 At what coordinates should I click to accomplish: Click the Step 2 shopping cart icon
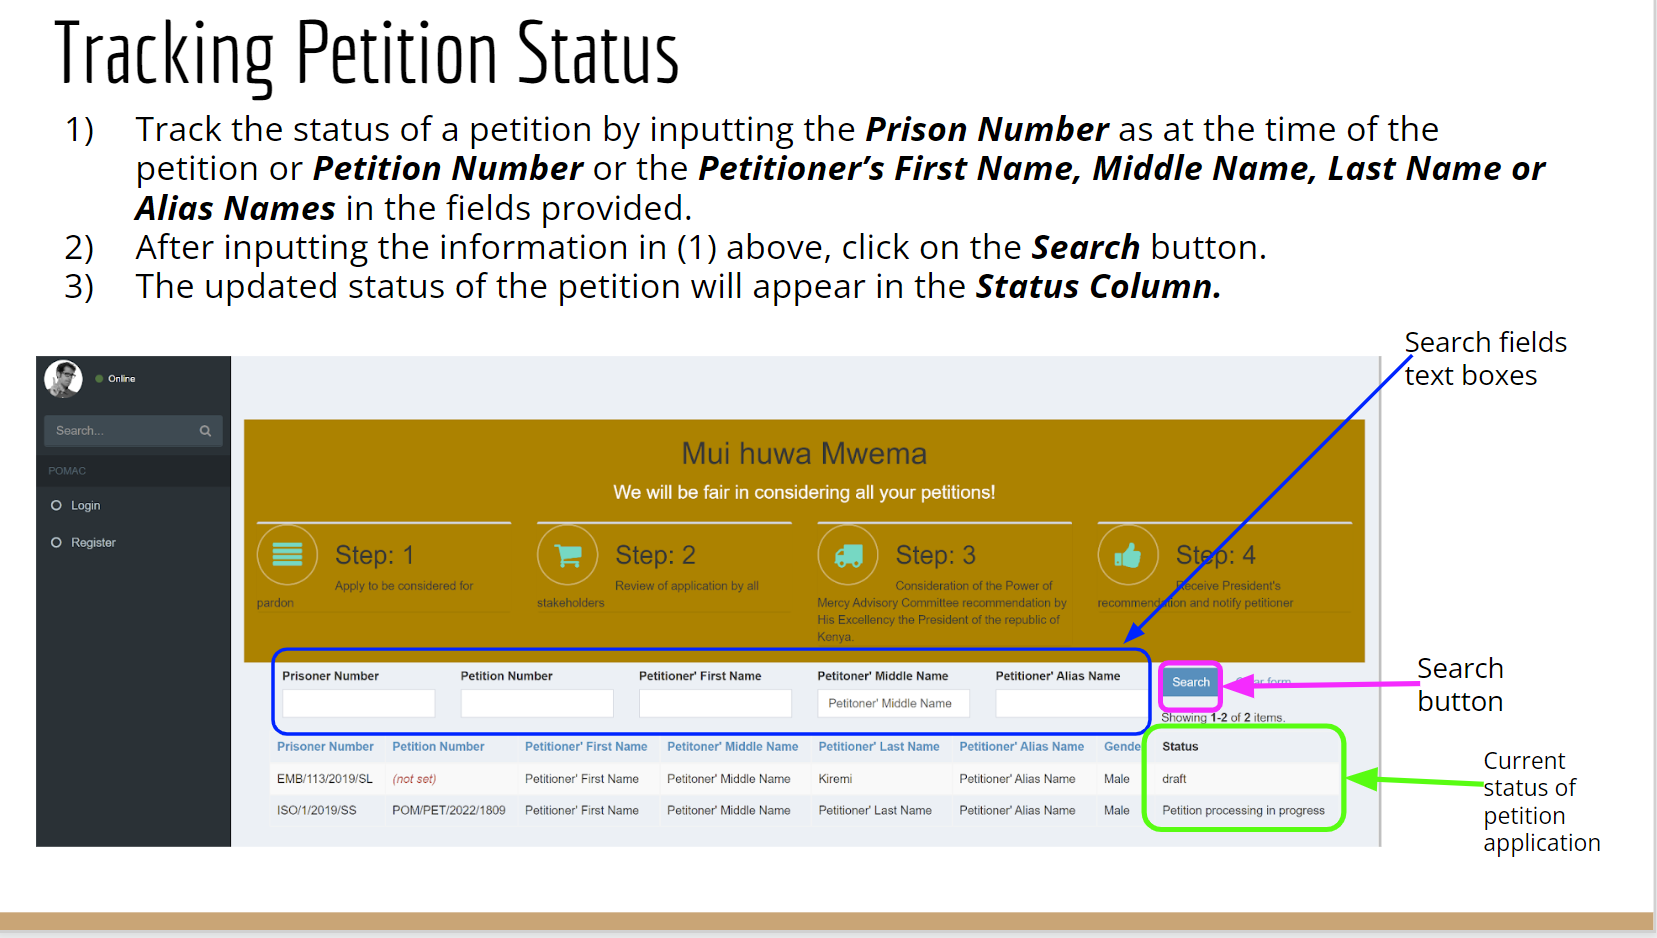pos(568,554)
